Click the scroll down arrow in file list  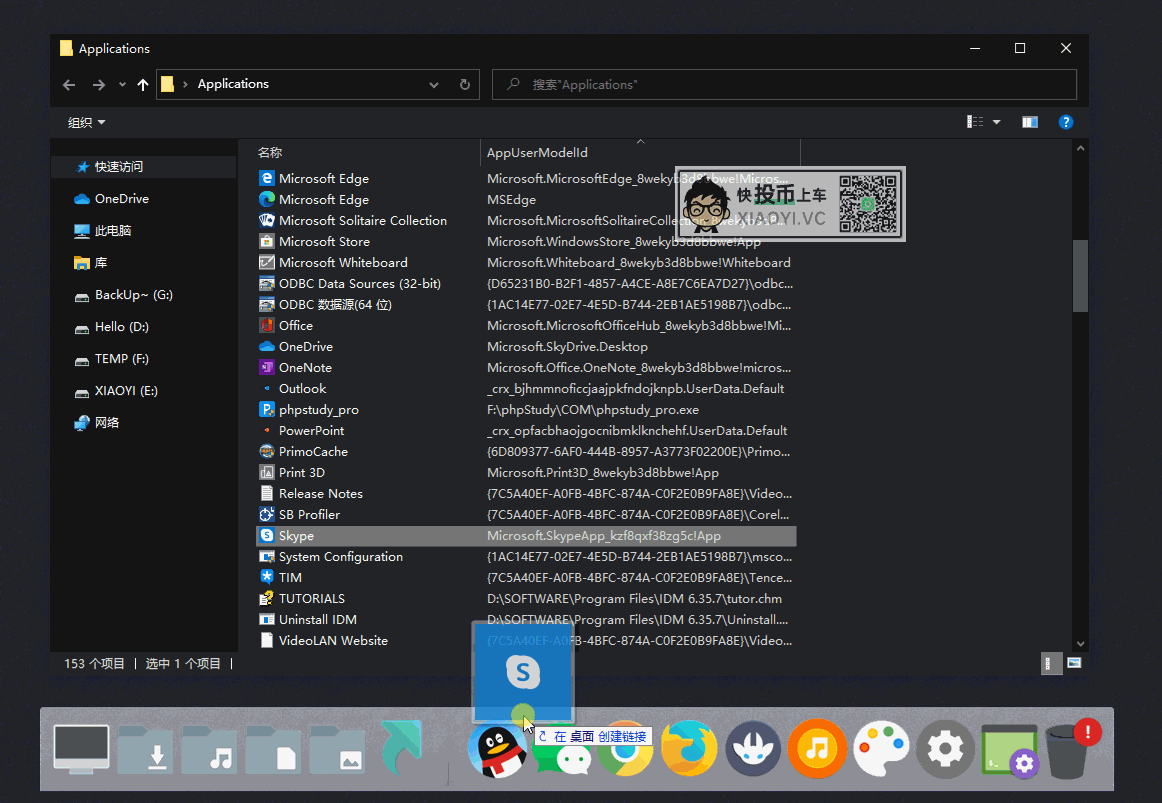pyautogui.click(x=1080, y=644)
